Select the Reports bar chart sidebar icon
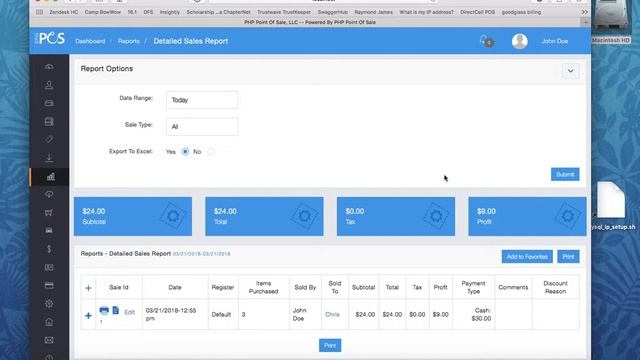 [50, 176]
